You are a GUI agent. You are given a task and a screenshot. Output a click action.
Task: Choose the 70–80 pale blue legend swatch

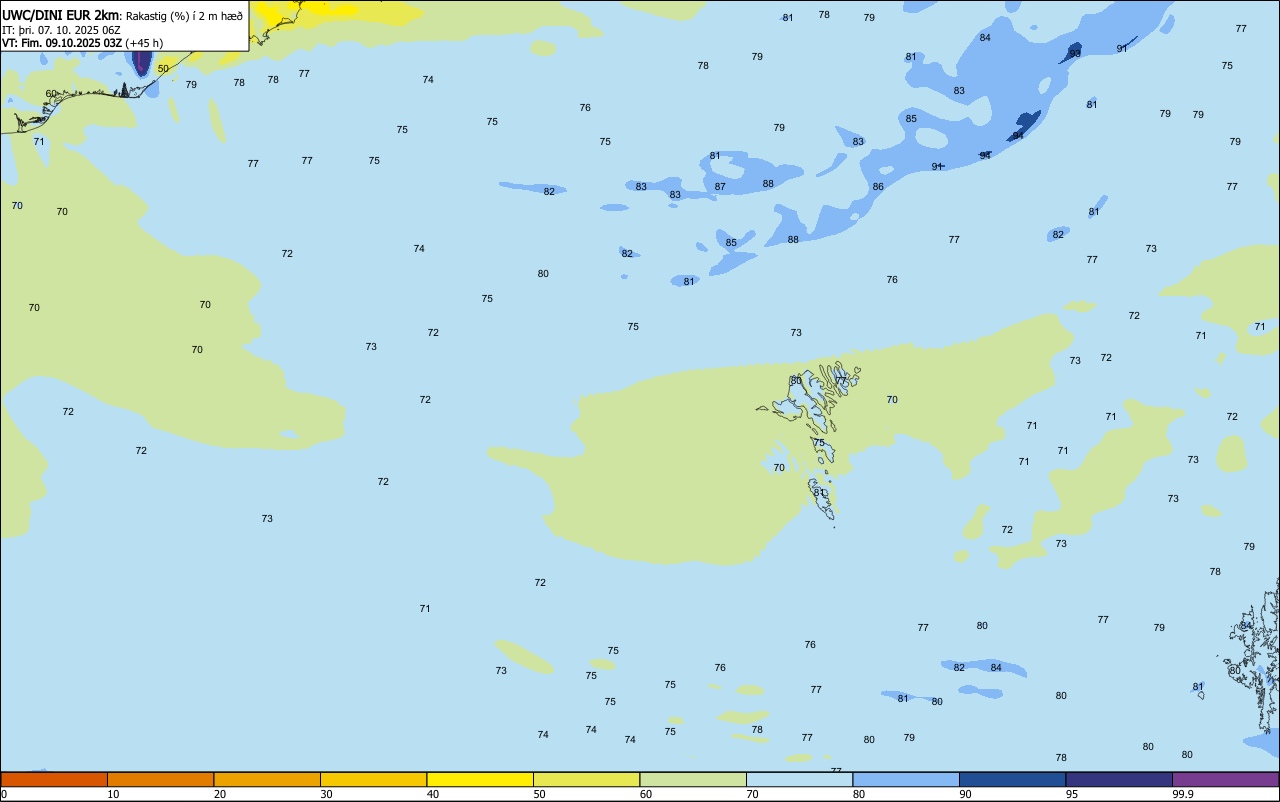click(799, 779)
